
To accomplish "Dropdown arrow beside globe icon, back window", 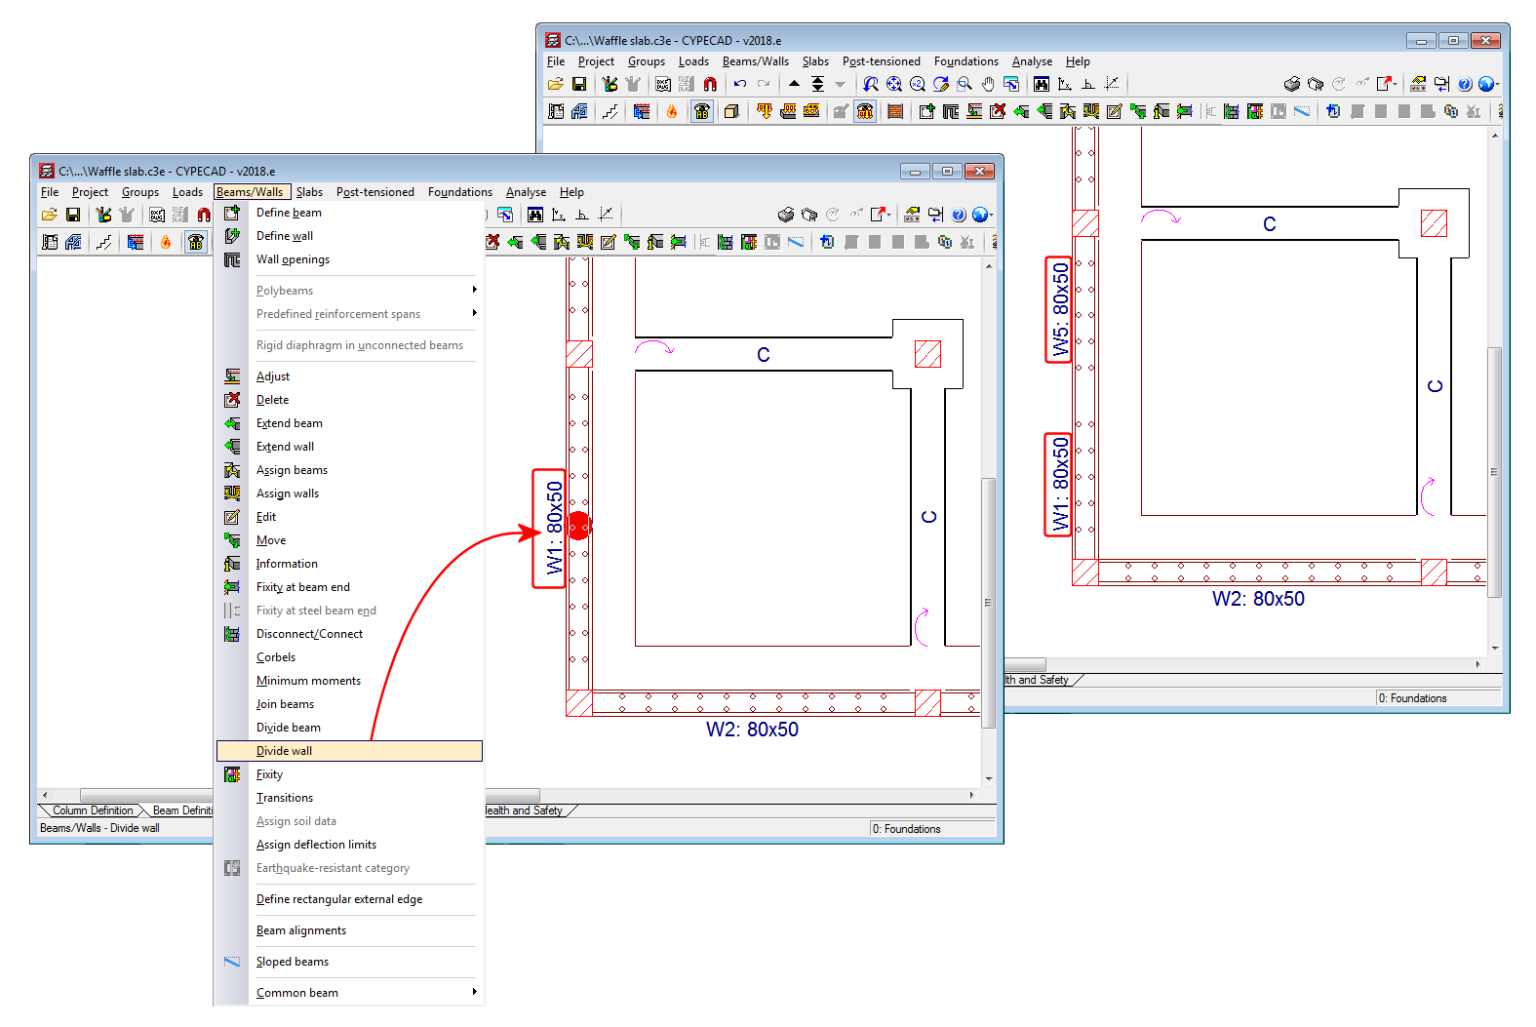I will click(x=1498, y=84).
